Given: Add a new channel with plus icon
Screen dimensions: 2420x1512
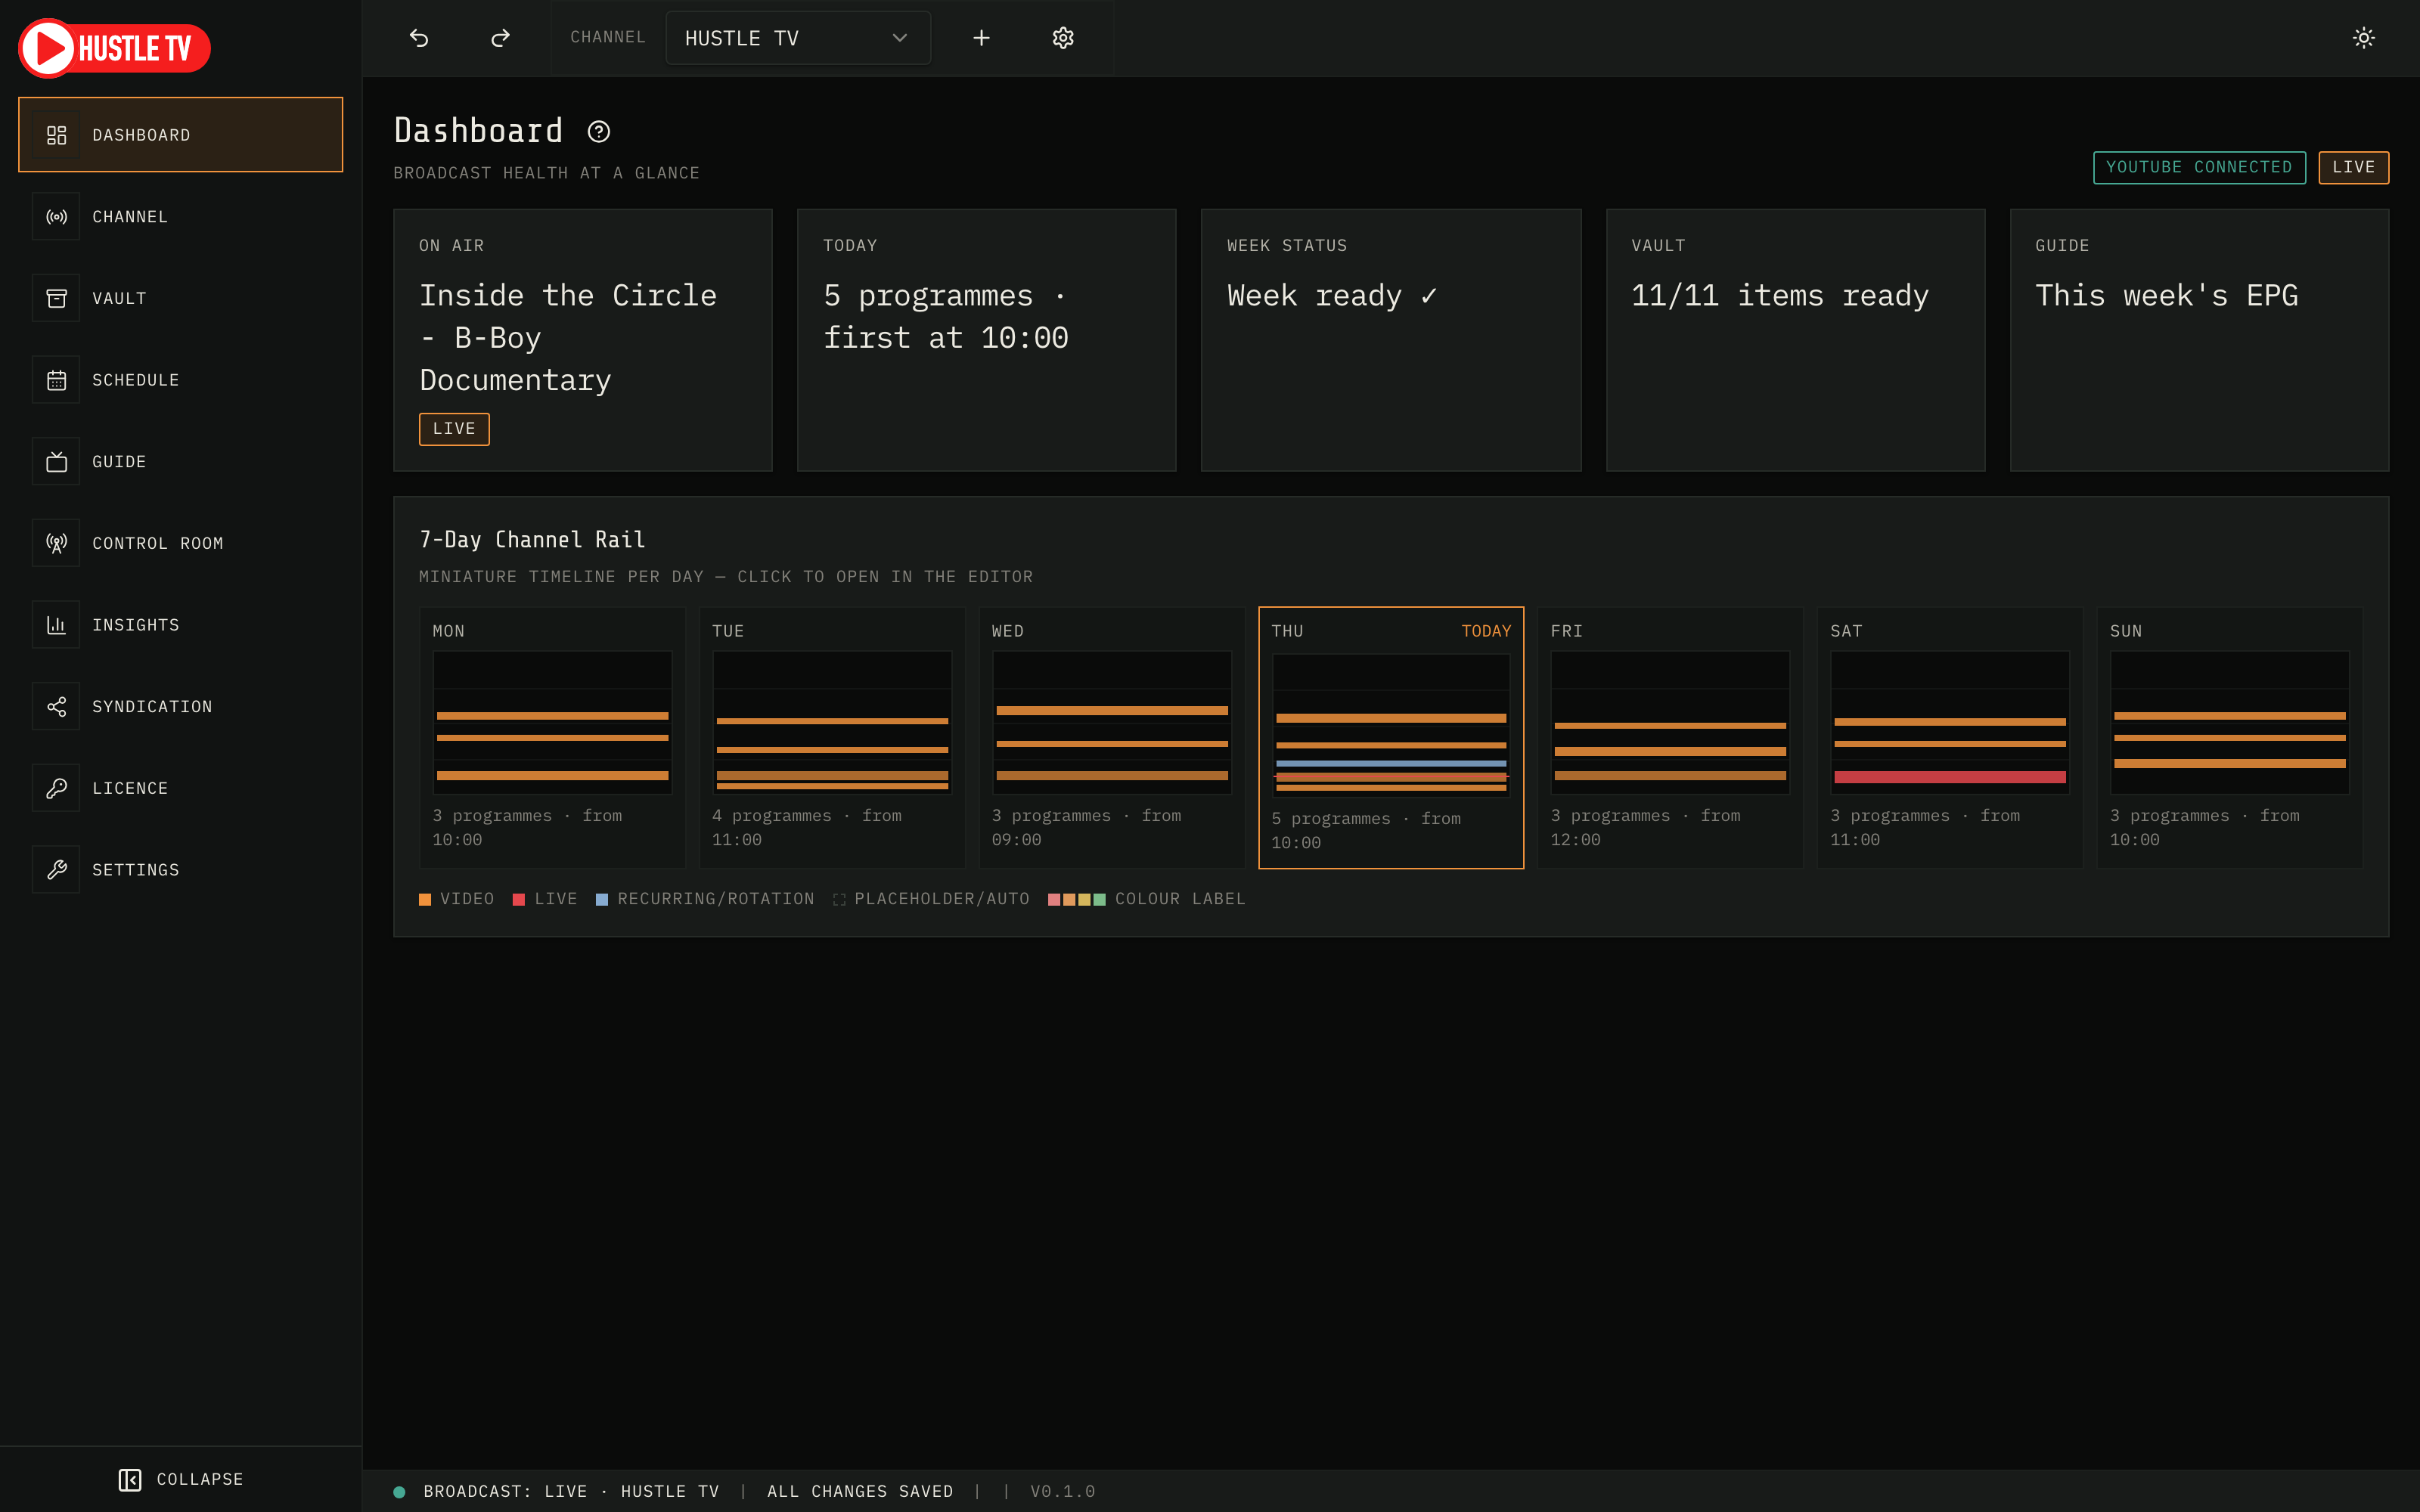Looking at the screenshot, I should tap(981, 38).
